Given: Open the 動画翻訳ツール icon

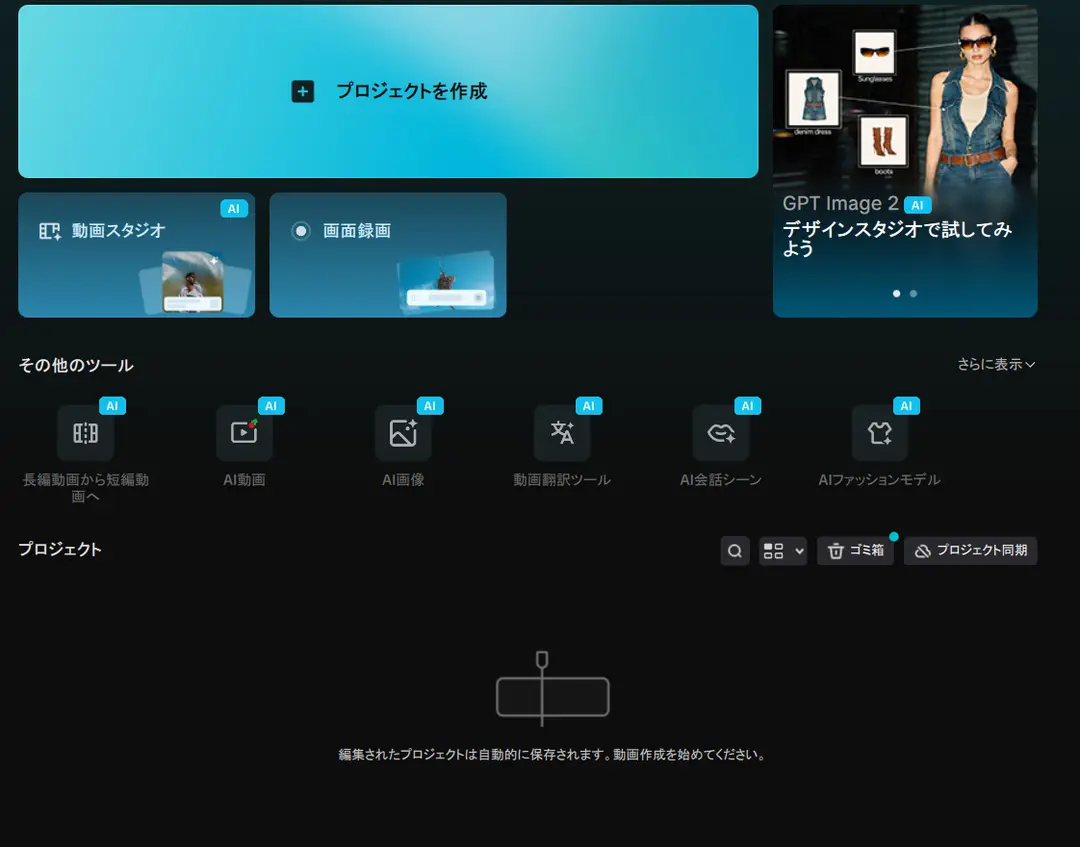Looking at the screenshot, I should pos(562,432).
